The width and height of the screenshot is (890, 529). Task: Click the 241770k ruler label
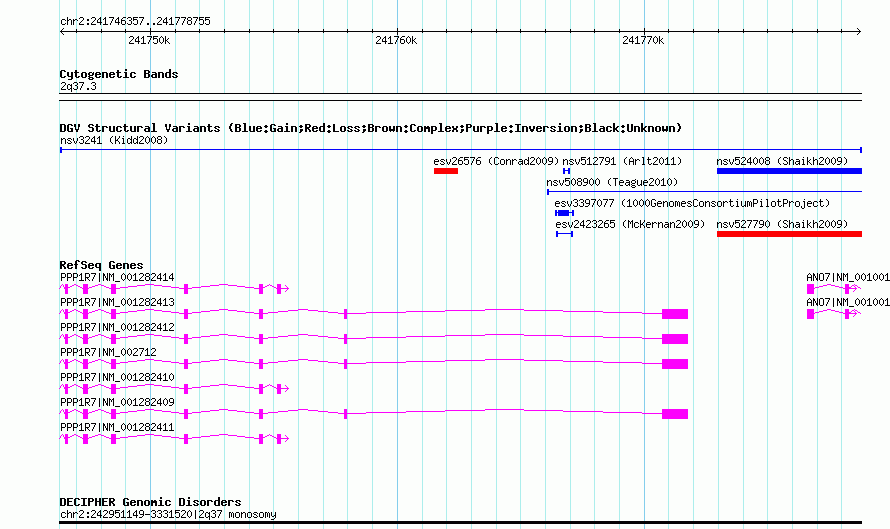643,40
